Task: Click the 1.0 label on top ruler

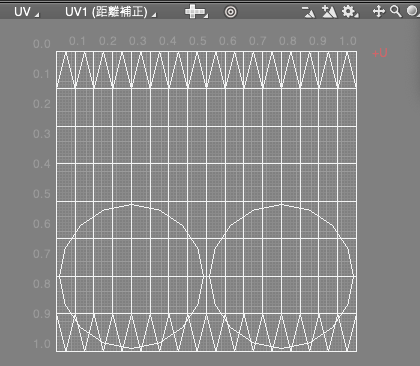Action: (348, 41)
